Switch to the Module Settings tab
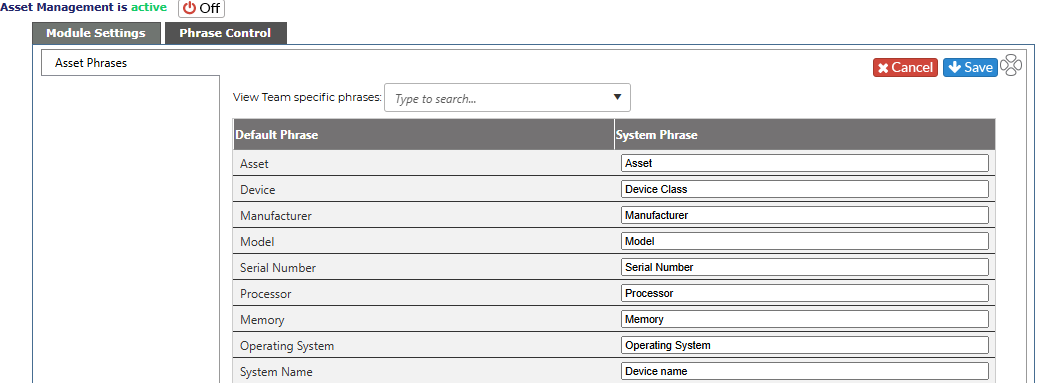The width and height of the screenshot is (1054, 383). (96, 33)
